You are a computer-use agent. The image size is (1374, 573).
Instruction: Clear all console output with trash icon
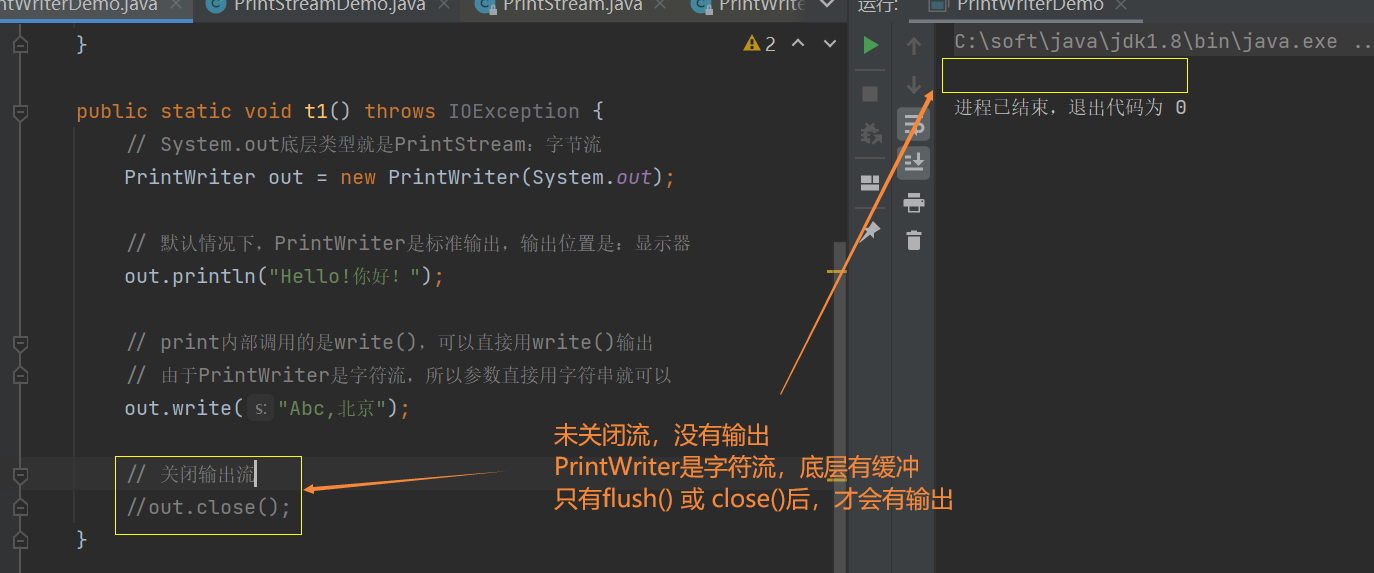tap(913, 240)
